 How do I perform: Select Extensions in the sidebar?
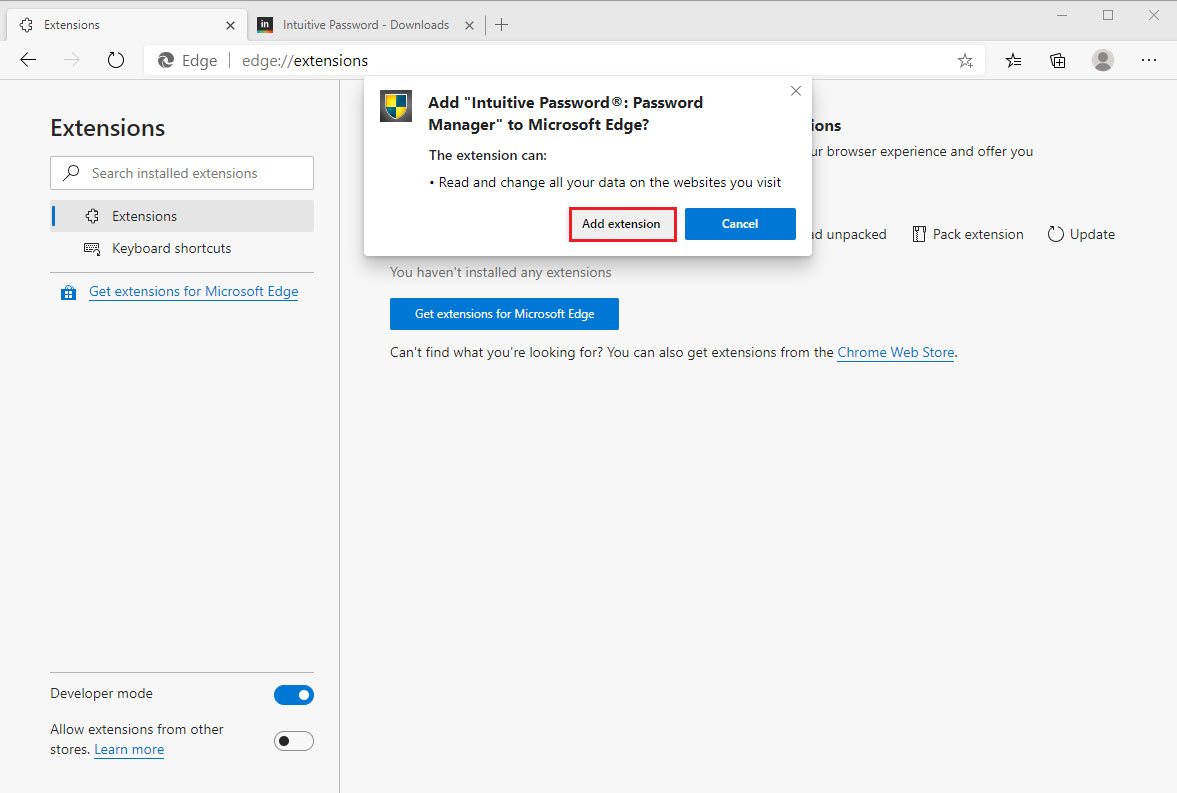pos(182,216)
